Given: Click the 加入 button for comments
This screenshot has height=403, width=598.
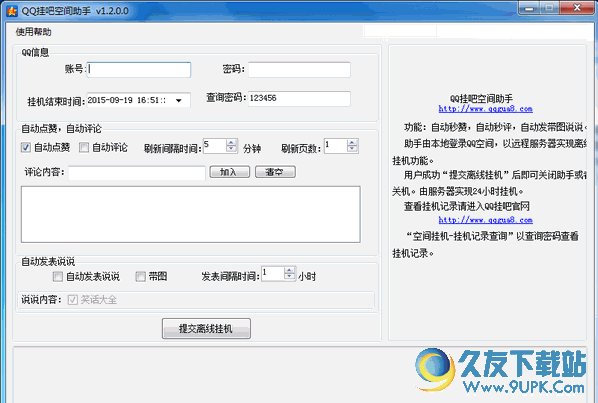Looking at the screenshot, I should 230,172.
